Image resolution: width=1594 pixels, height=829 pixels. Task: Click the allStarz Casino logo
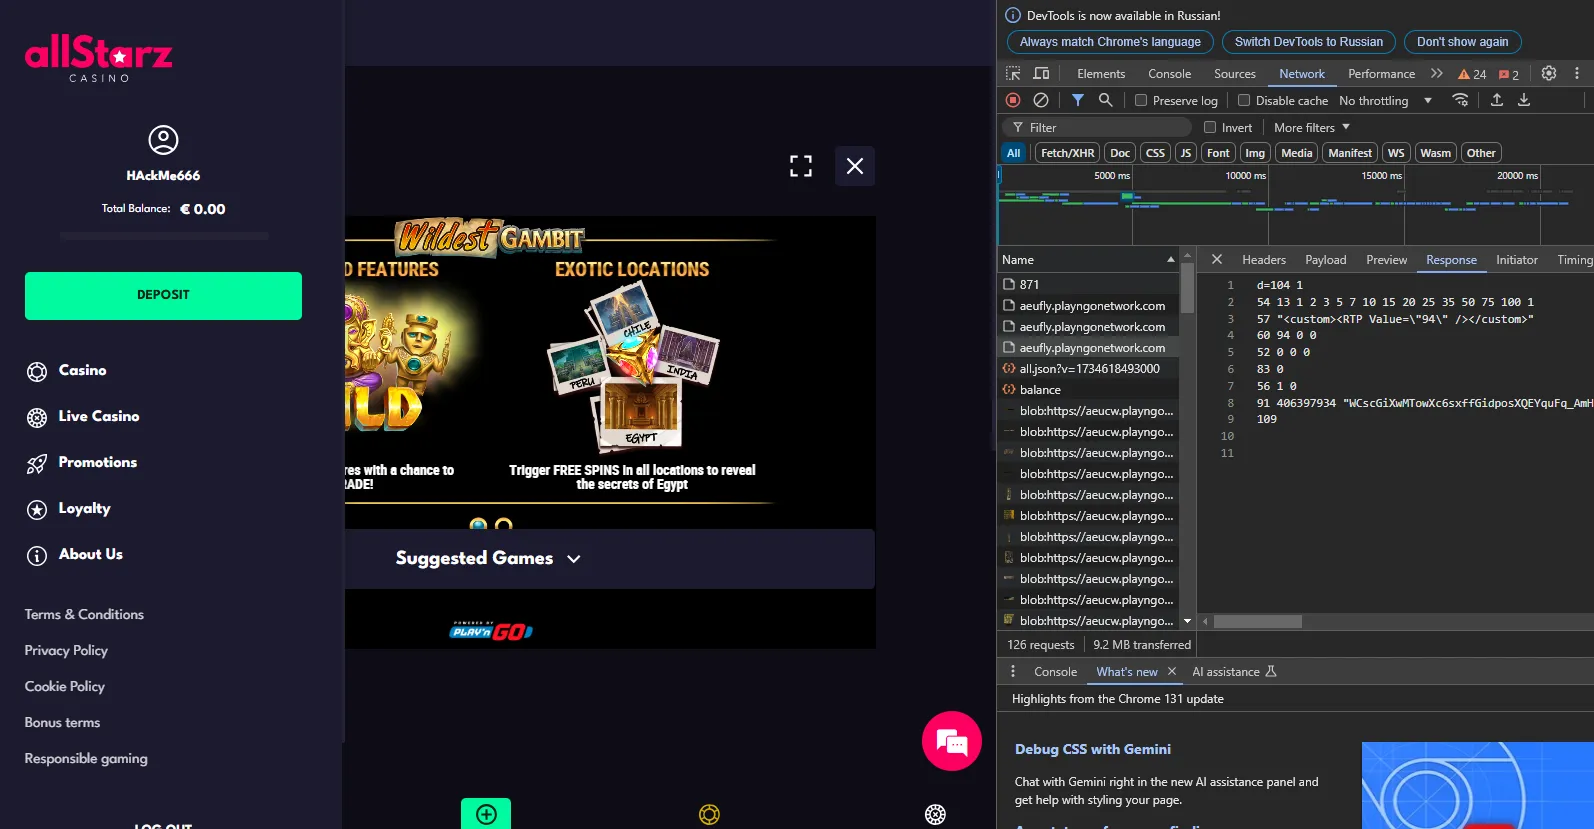point(99,58)
